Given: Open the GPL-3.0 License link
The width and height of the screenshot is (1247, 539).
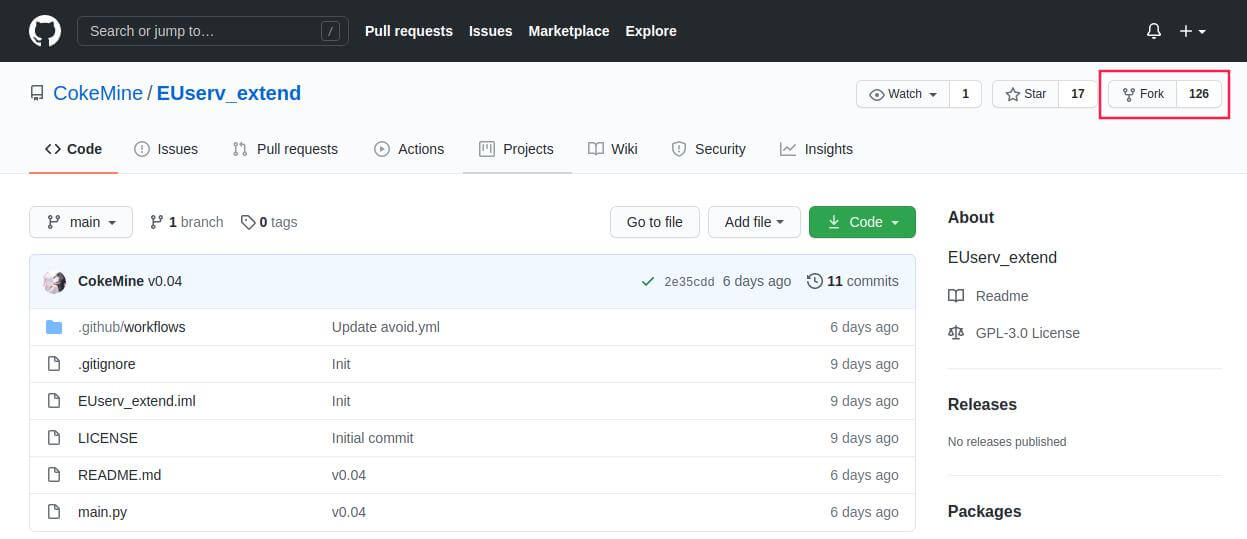Looking at the screenshot, I should pos(1028,333).
